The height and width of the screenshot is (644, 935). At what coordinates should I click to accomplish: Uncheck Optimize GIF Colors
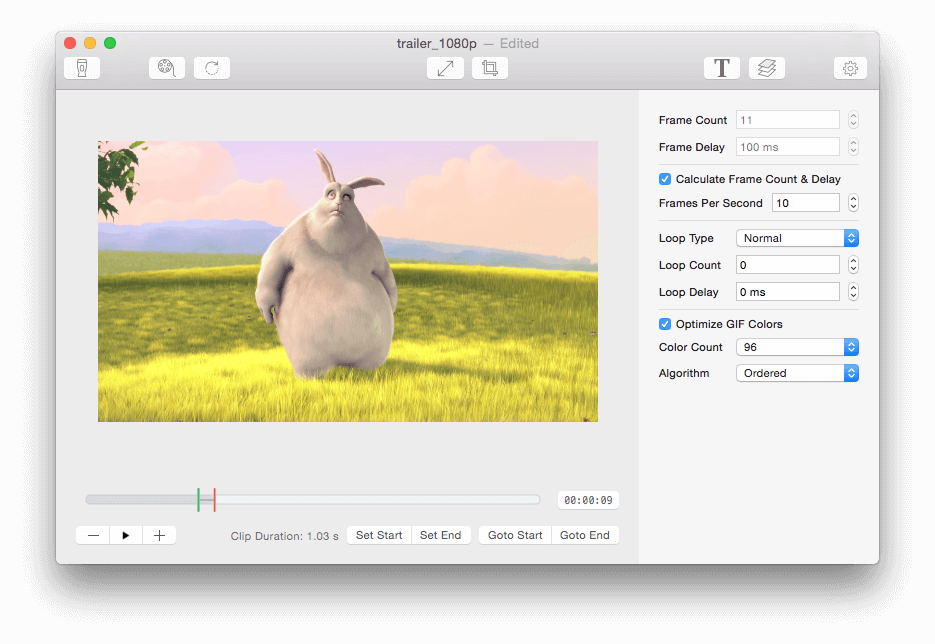click(664, 323)
